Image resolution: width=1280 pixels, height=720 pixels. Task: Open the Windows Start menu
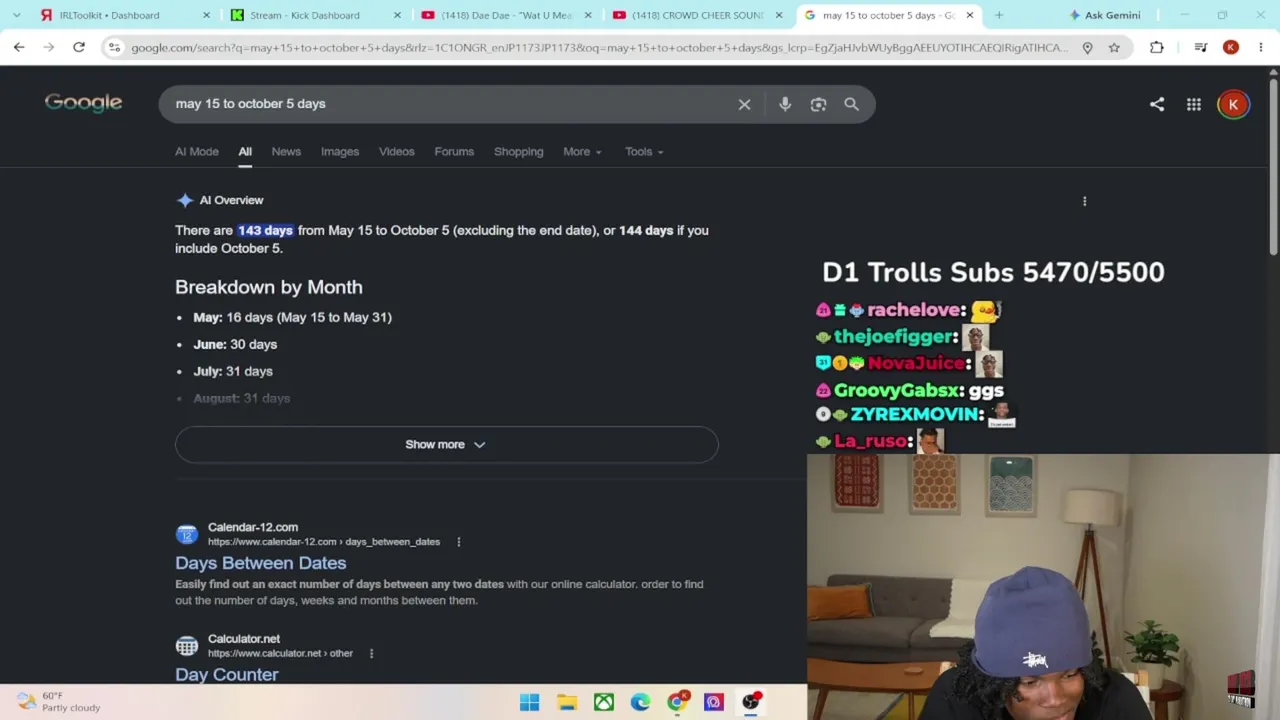[x=530, y=702]
